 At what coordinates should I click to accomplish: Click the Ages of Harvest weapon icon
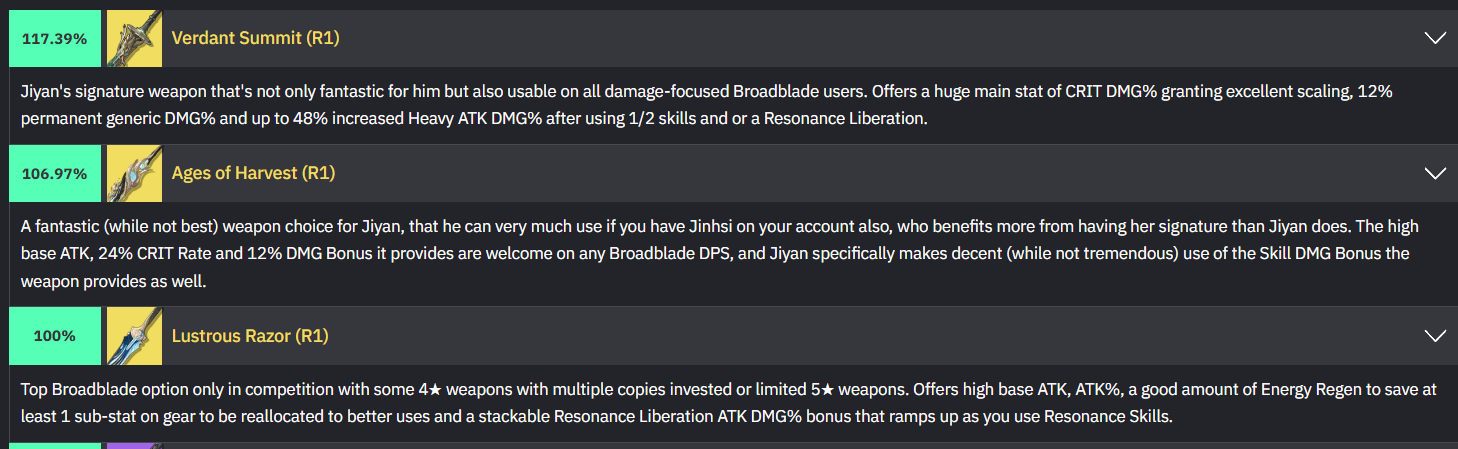[x=134, y=173]
